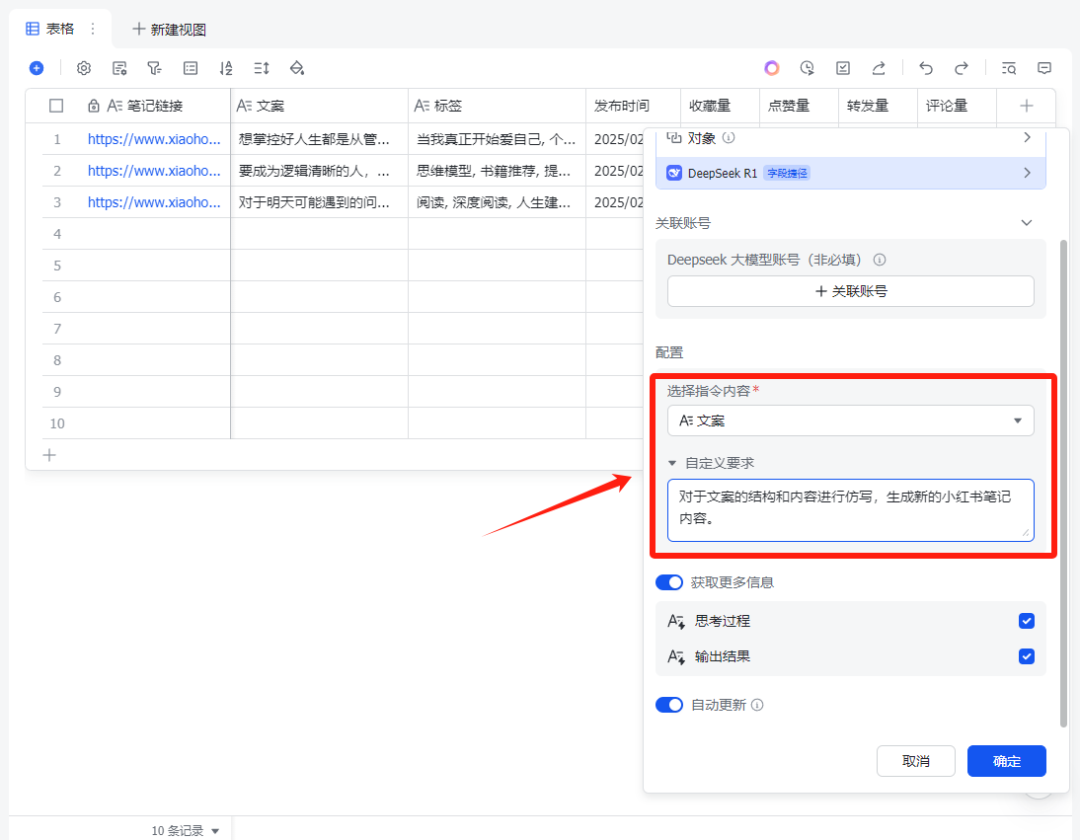Toggle the 获取更多信息 switch
Screen dimensions: 1080x840
[x=669, y=582]
